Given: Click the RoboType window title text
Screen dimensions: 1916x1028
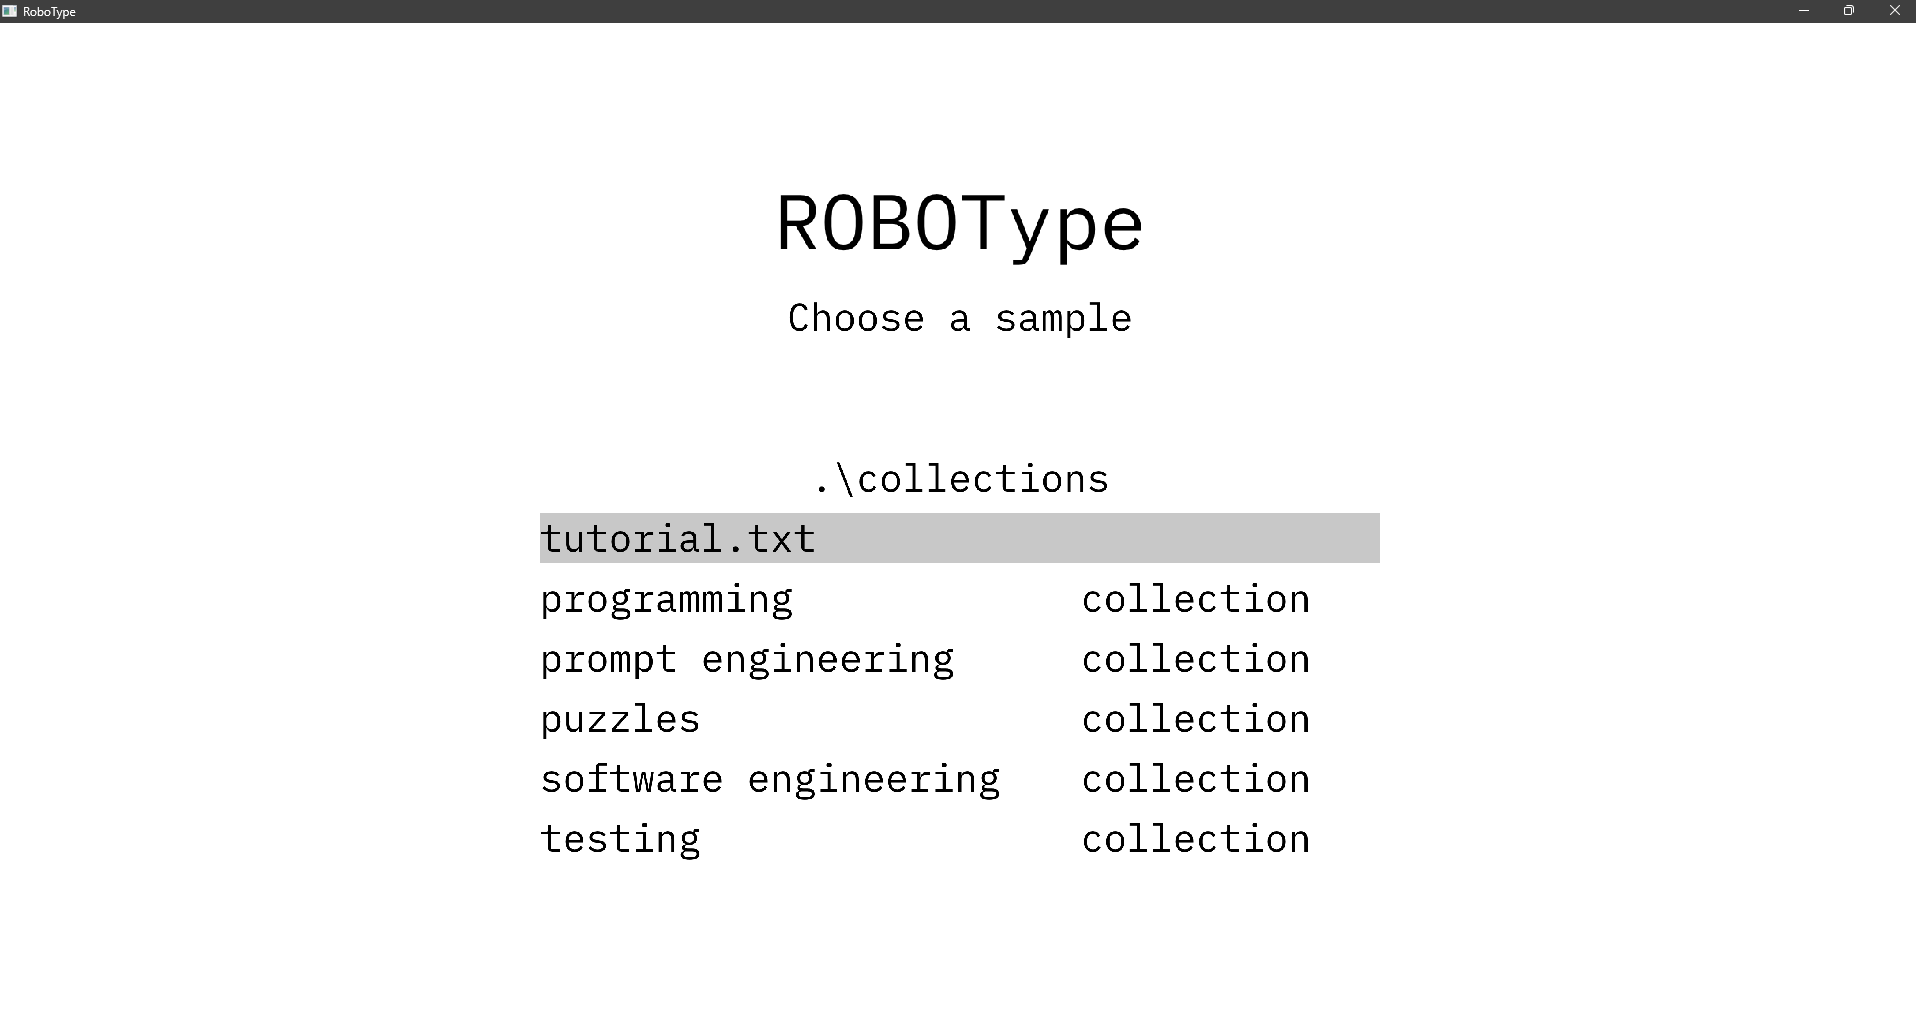Looking at the screenshot, I should coord(49,12).
